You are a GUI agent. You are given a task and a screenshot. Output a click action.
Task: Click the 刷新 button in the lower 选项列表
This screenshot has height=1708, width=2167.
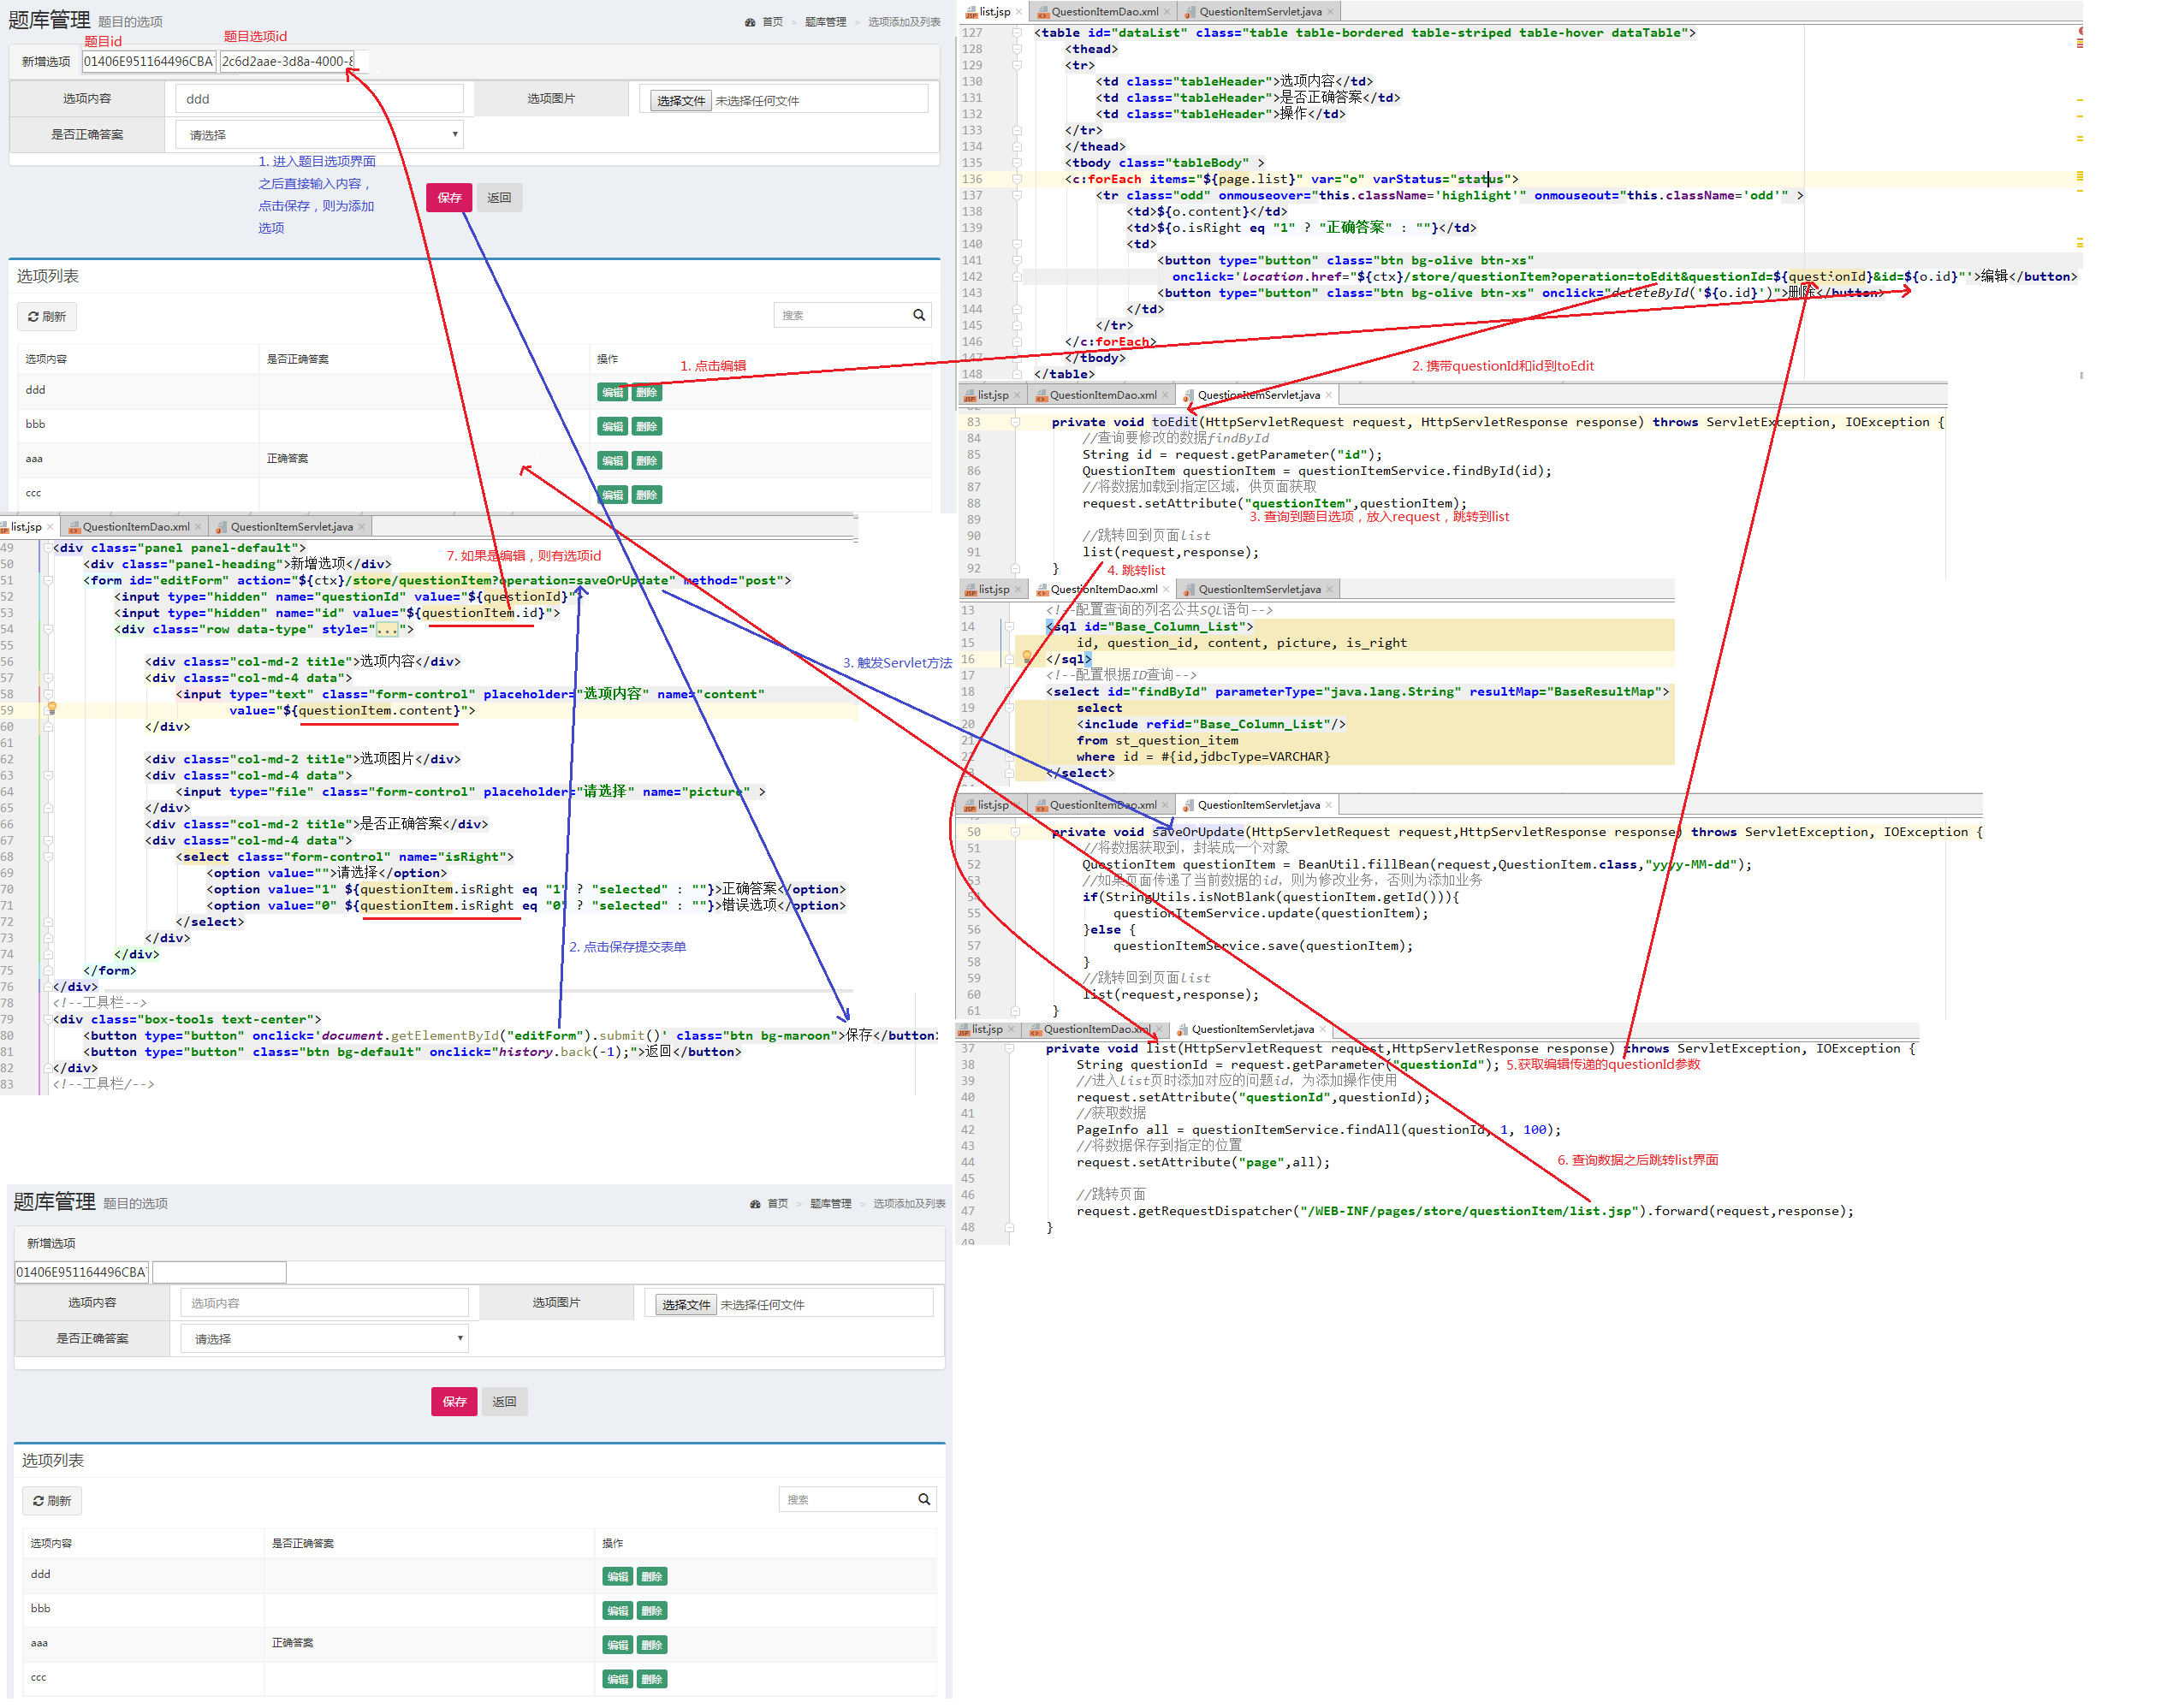tap(52, 1500)
